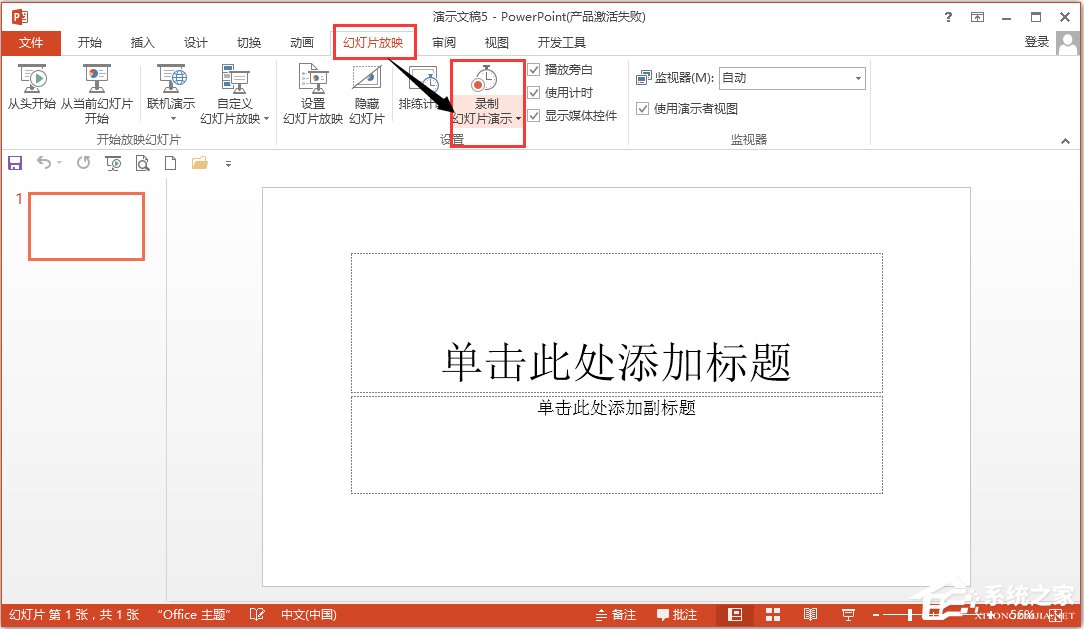Image resolution: width=1084 pixels, height=629 pixels.
Task: Switch to 切换 (Transitions) tab
Action: tap(249, 43)
